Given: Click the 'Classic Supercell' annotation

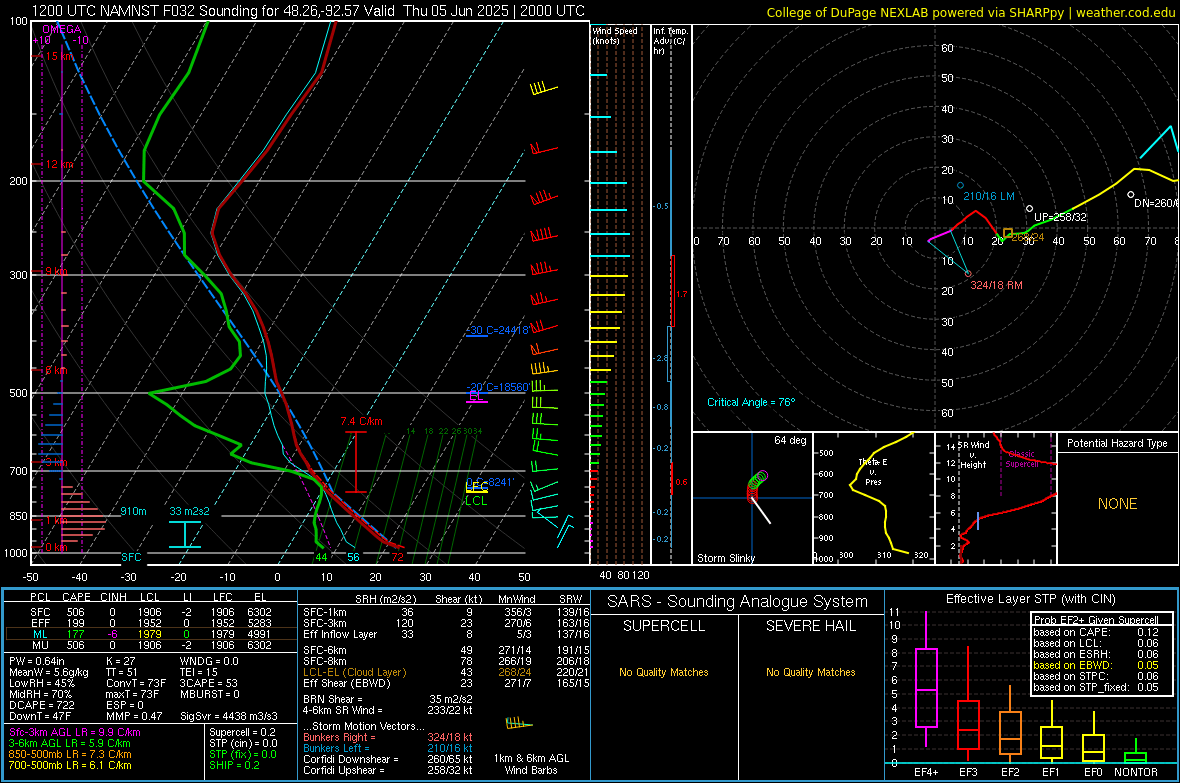Looking at the screenshot, I should click(1022, 459).
